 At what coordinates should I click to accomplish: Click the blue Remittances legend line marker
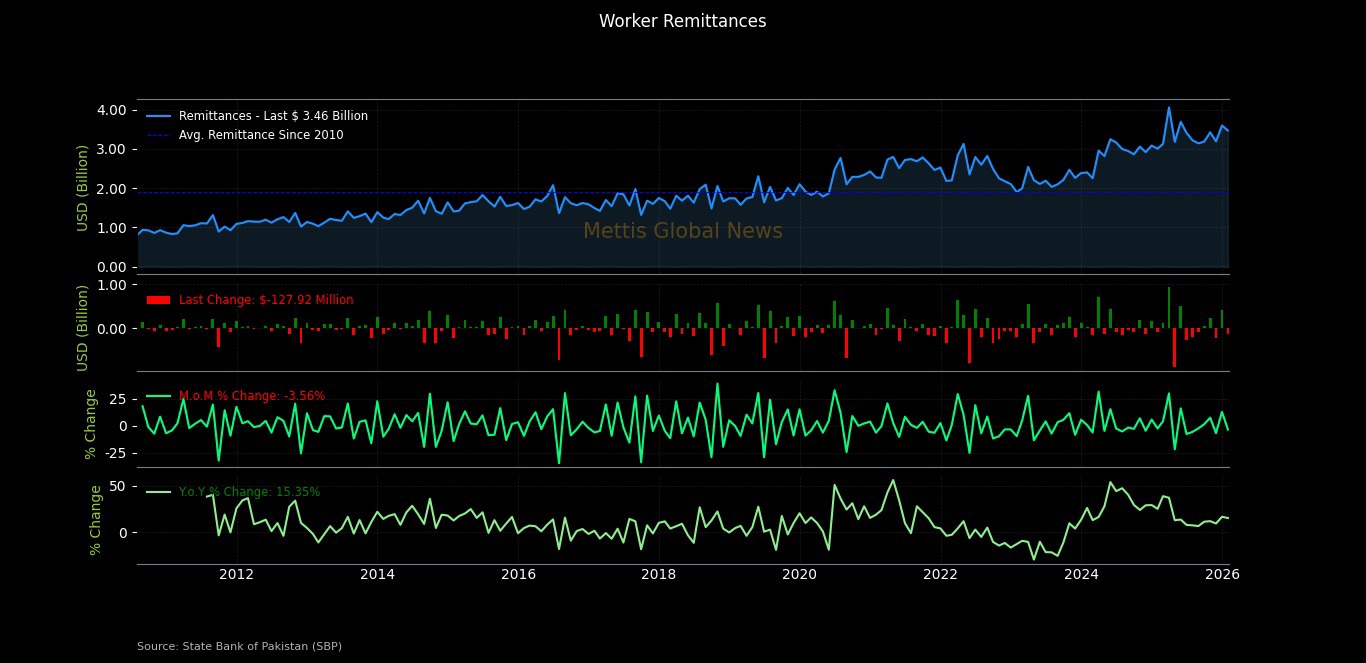[x=159, y=116]
